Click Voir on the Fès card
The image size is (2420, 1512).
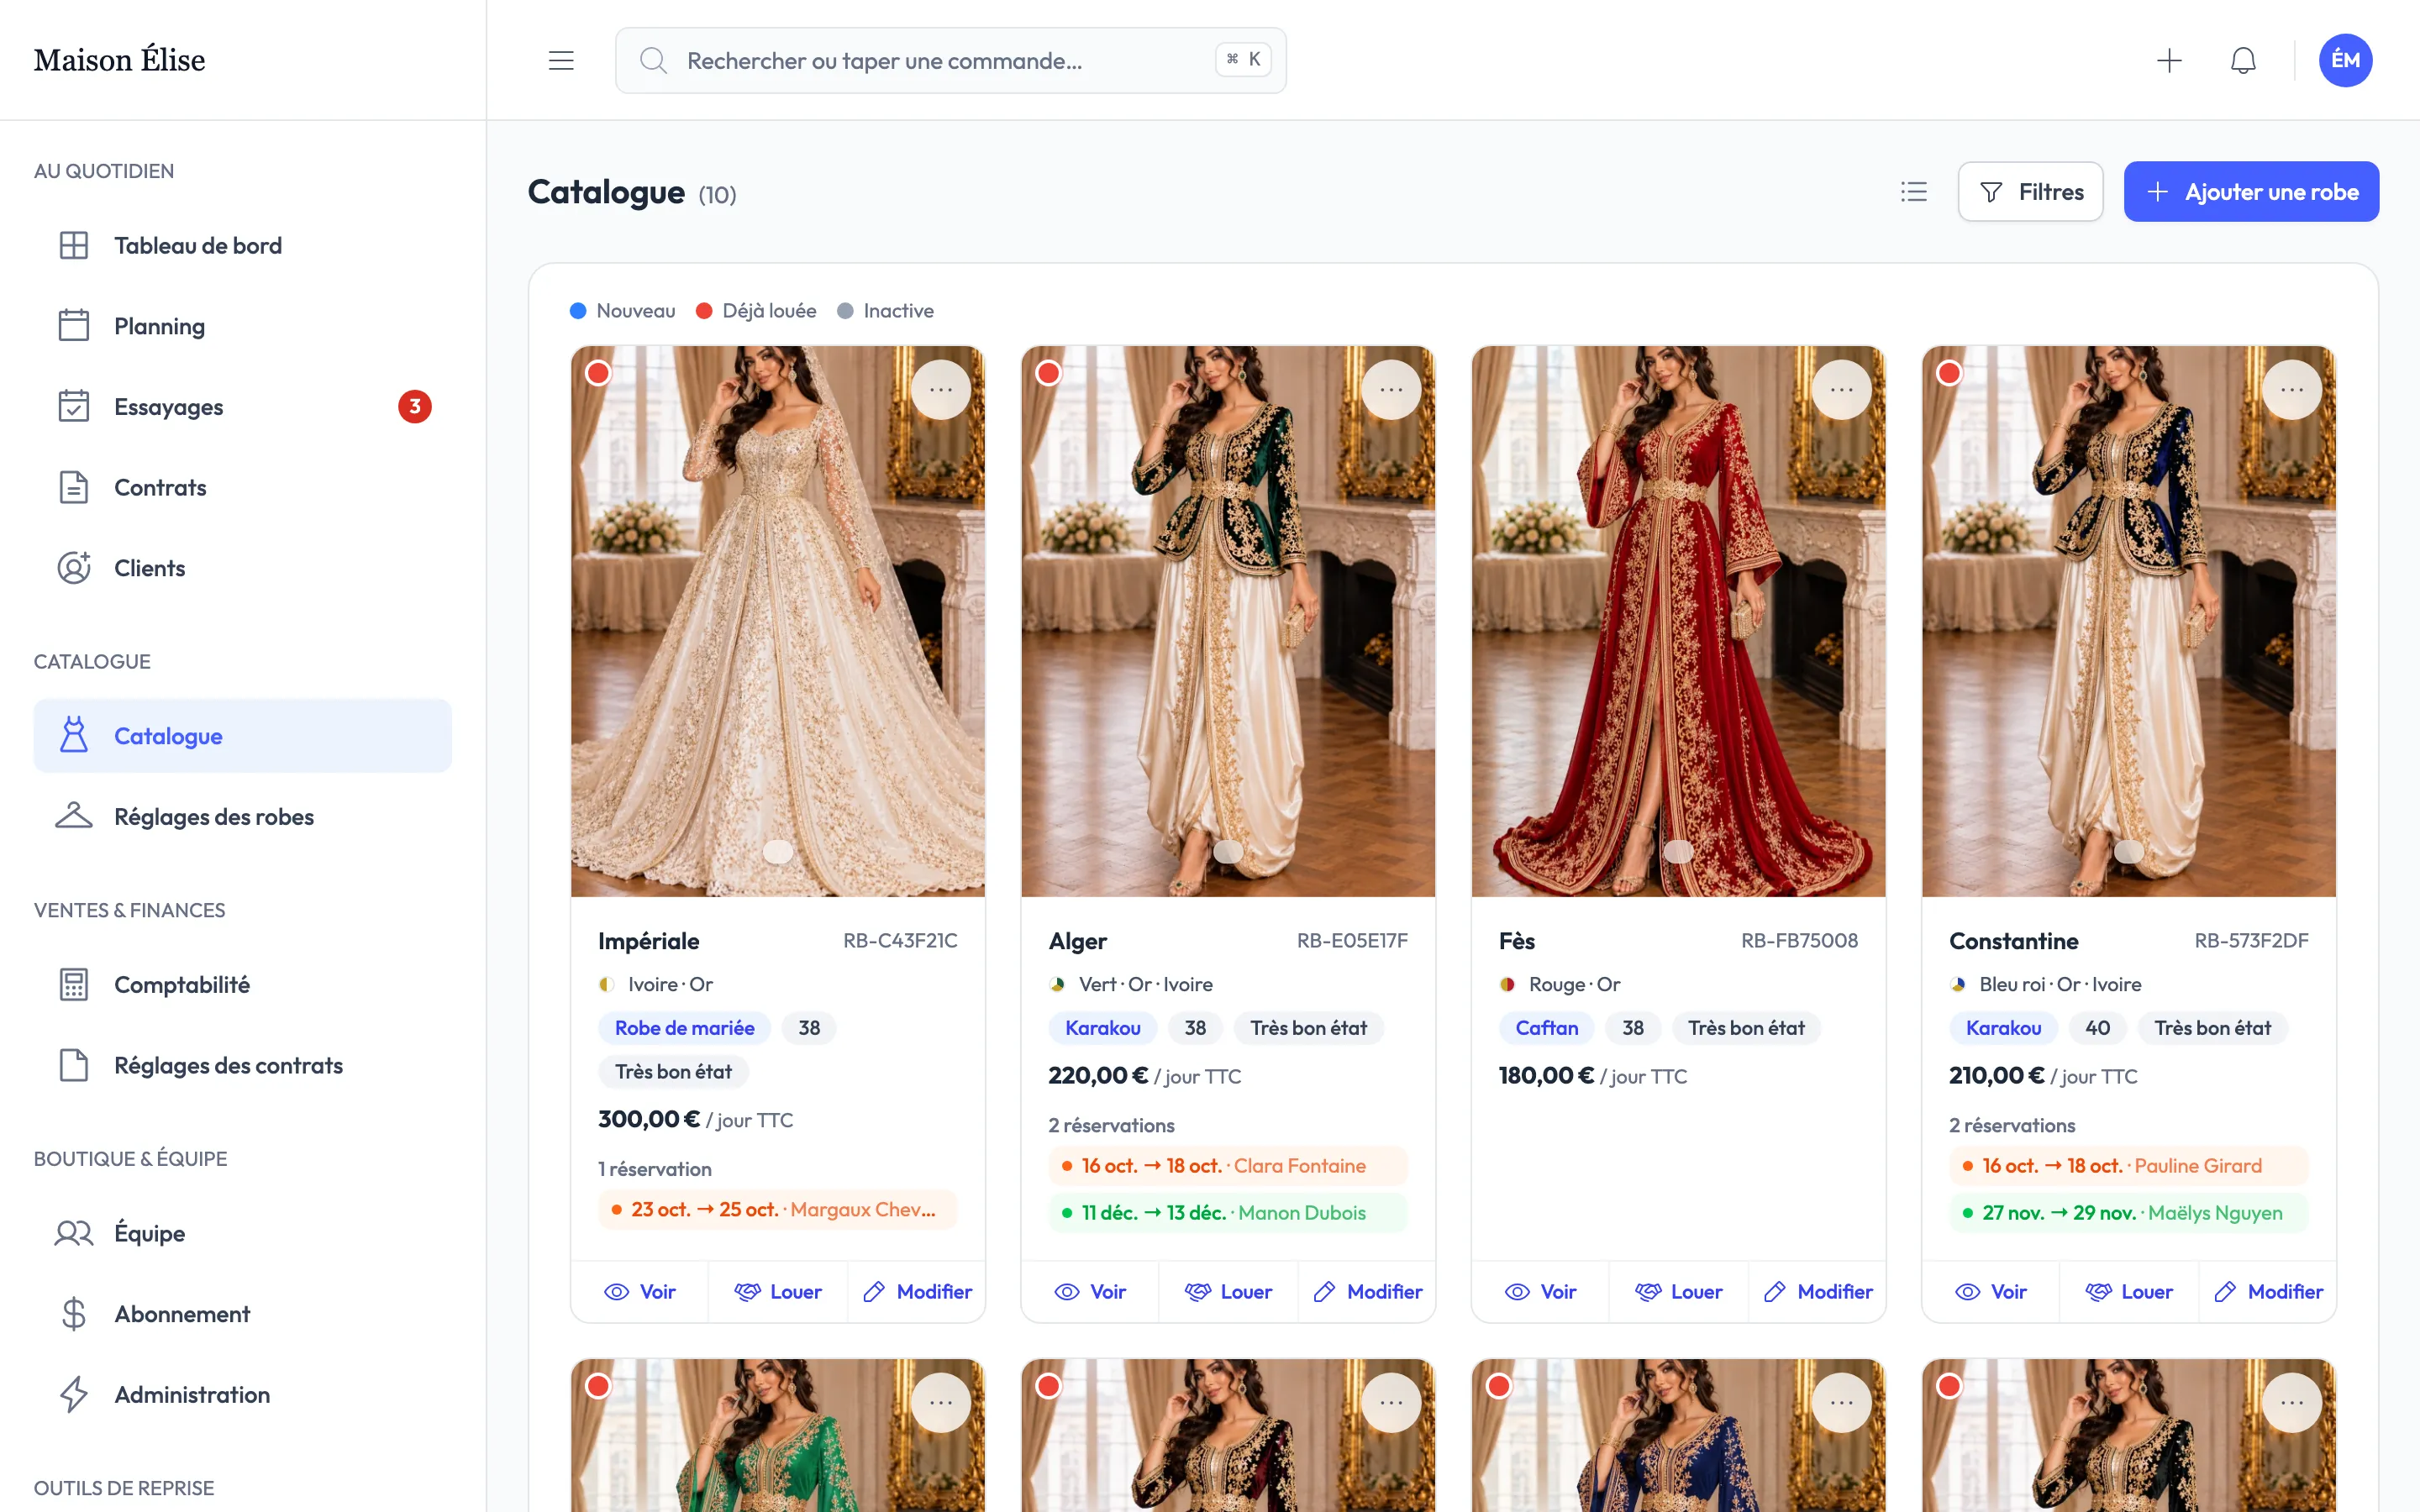point(1541,1292)
